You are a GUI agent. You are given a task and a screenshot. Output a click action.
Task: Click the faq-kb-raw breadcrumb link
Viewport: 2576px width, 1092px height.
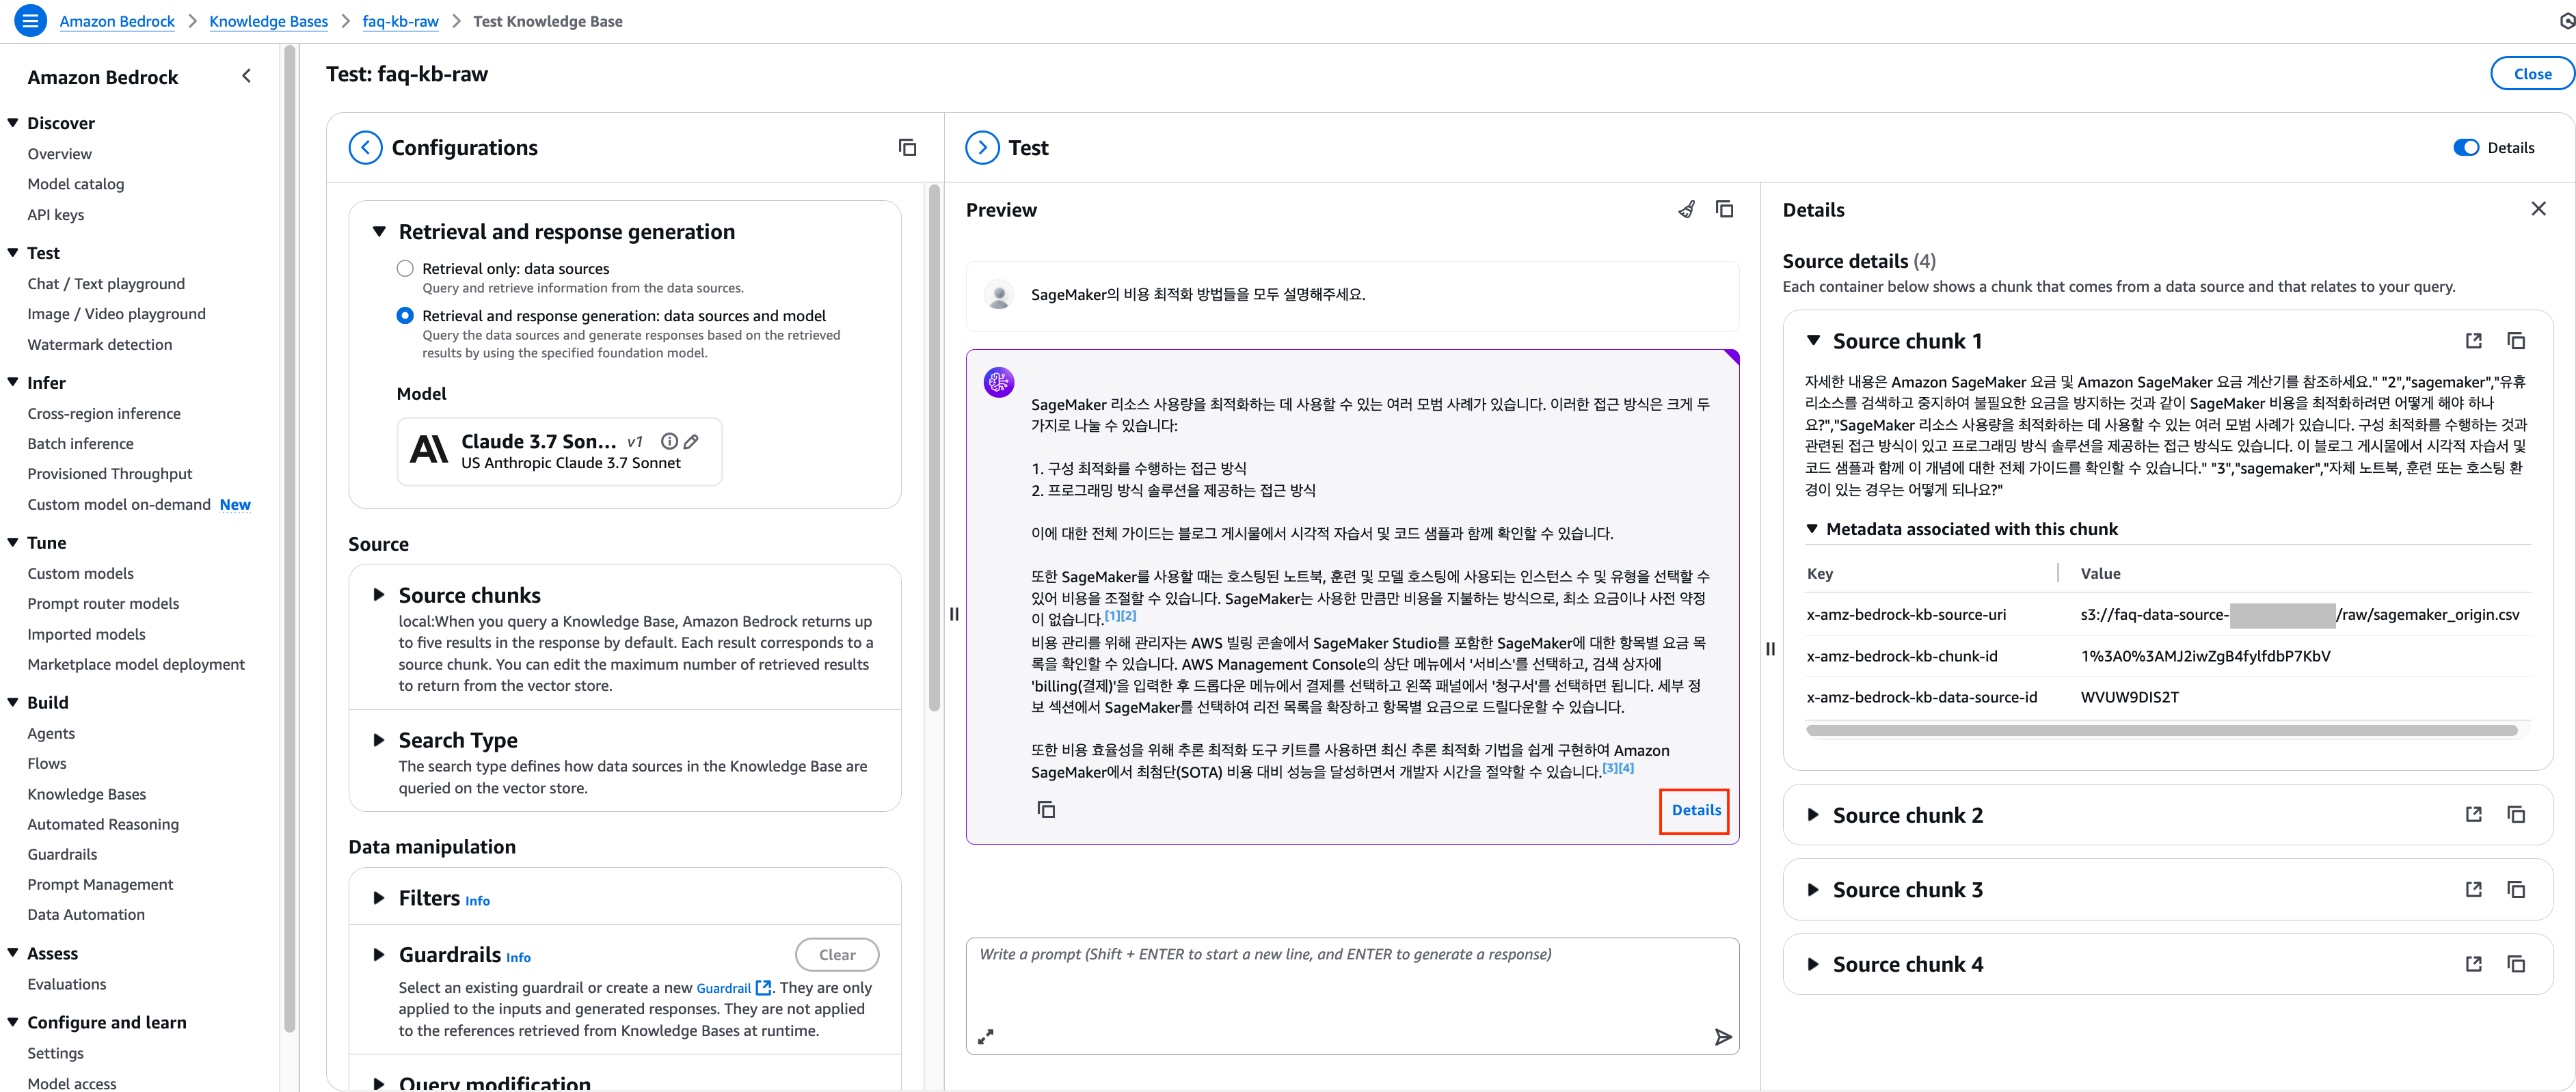pyautogui.click(x=400, y=21)
